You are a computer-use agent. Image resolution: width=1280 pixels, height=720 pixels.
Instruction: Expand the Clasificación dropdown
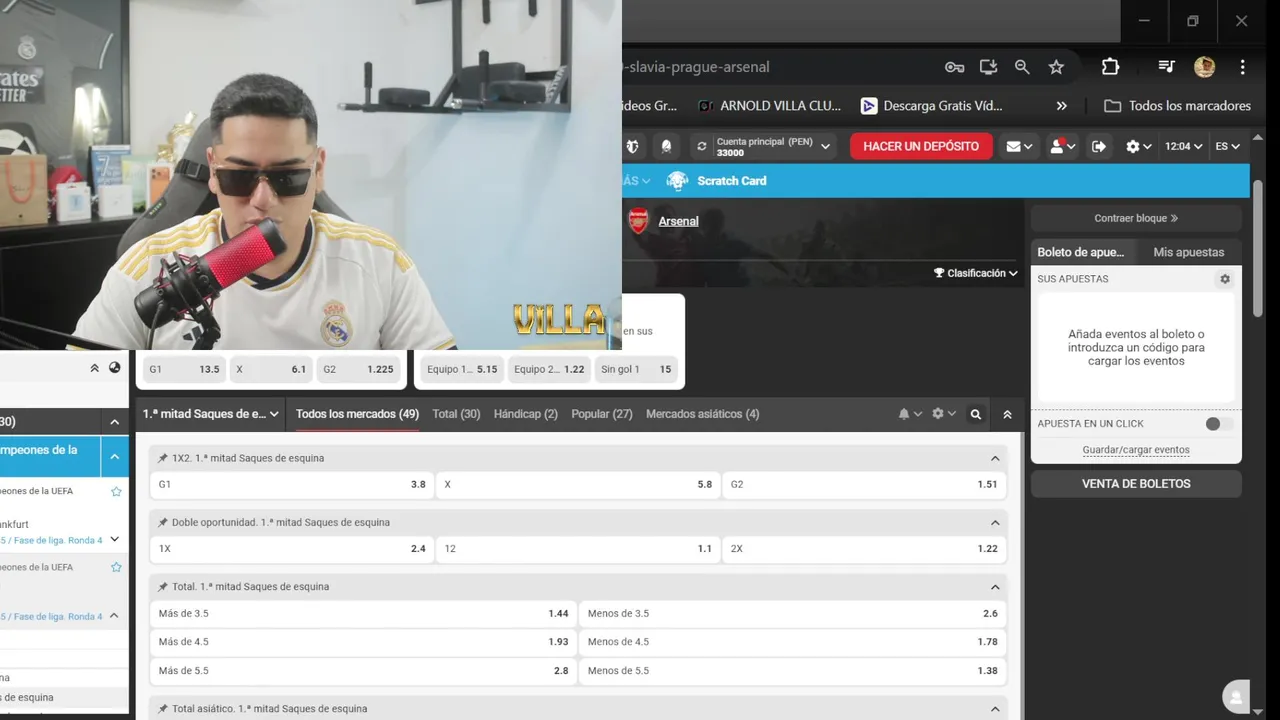click(x=976, y=273)
